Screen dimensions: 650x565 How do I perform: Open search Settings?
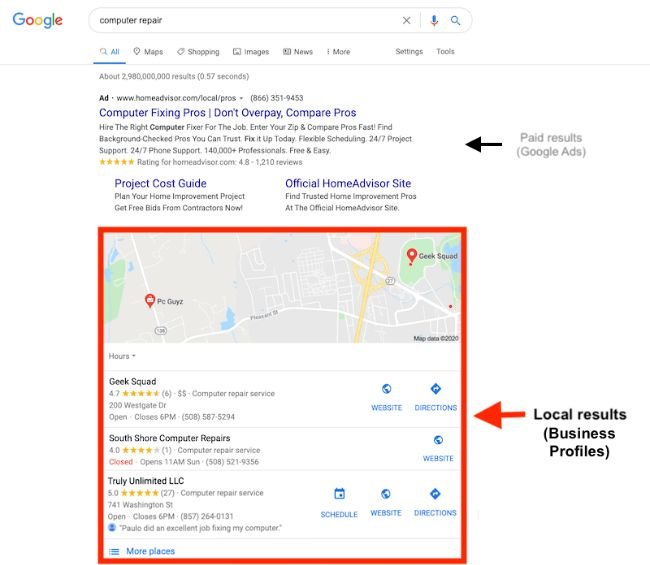(x=409, y=51)
